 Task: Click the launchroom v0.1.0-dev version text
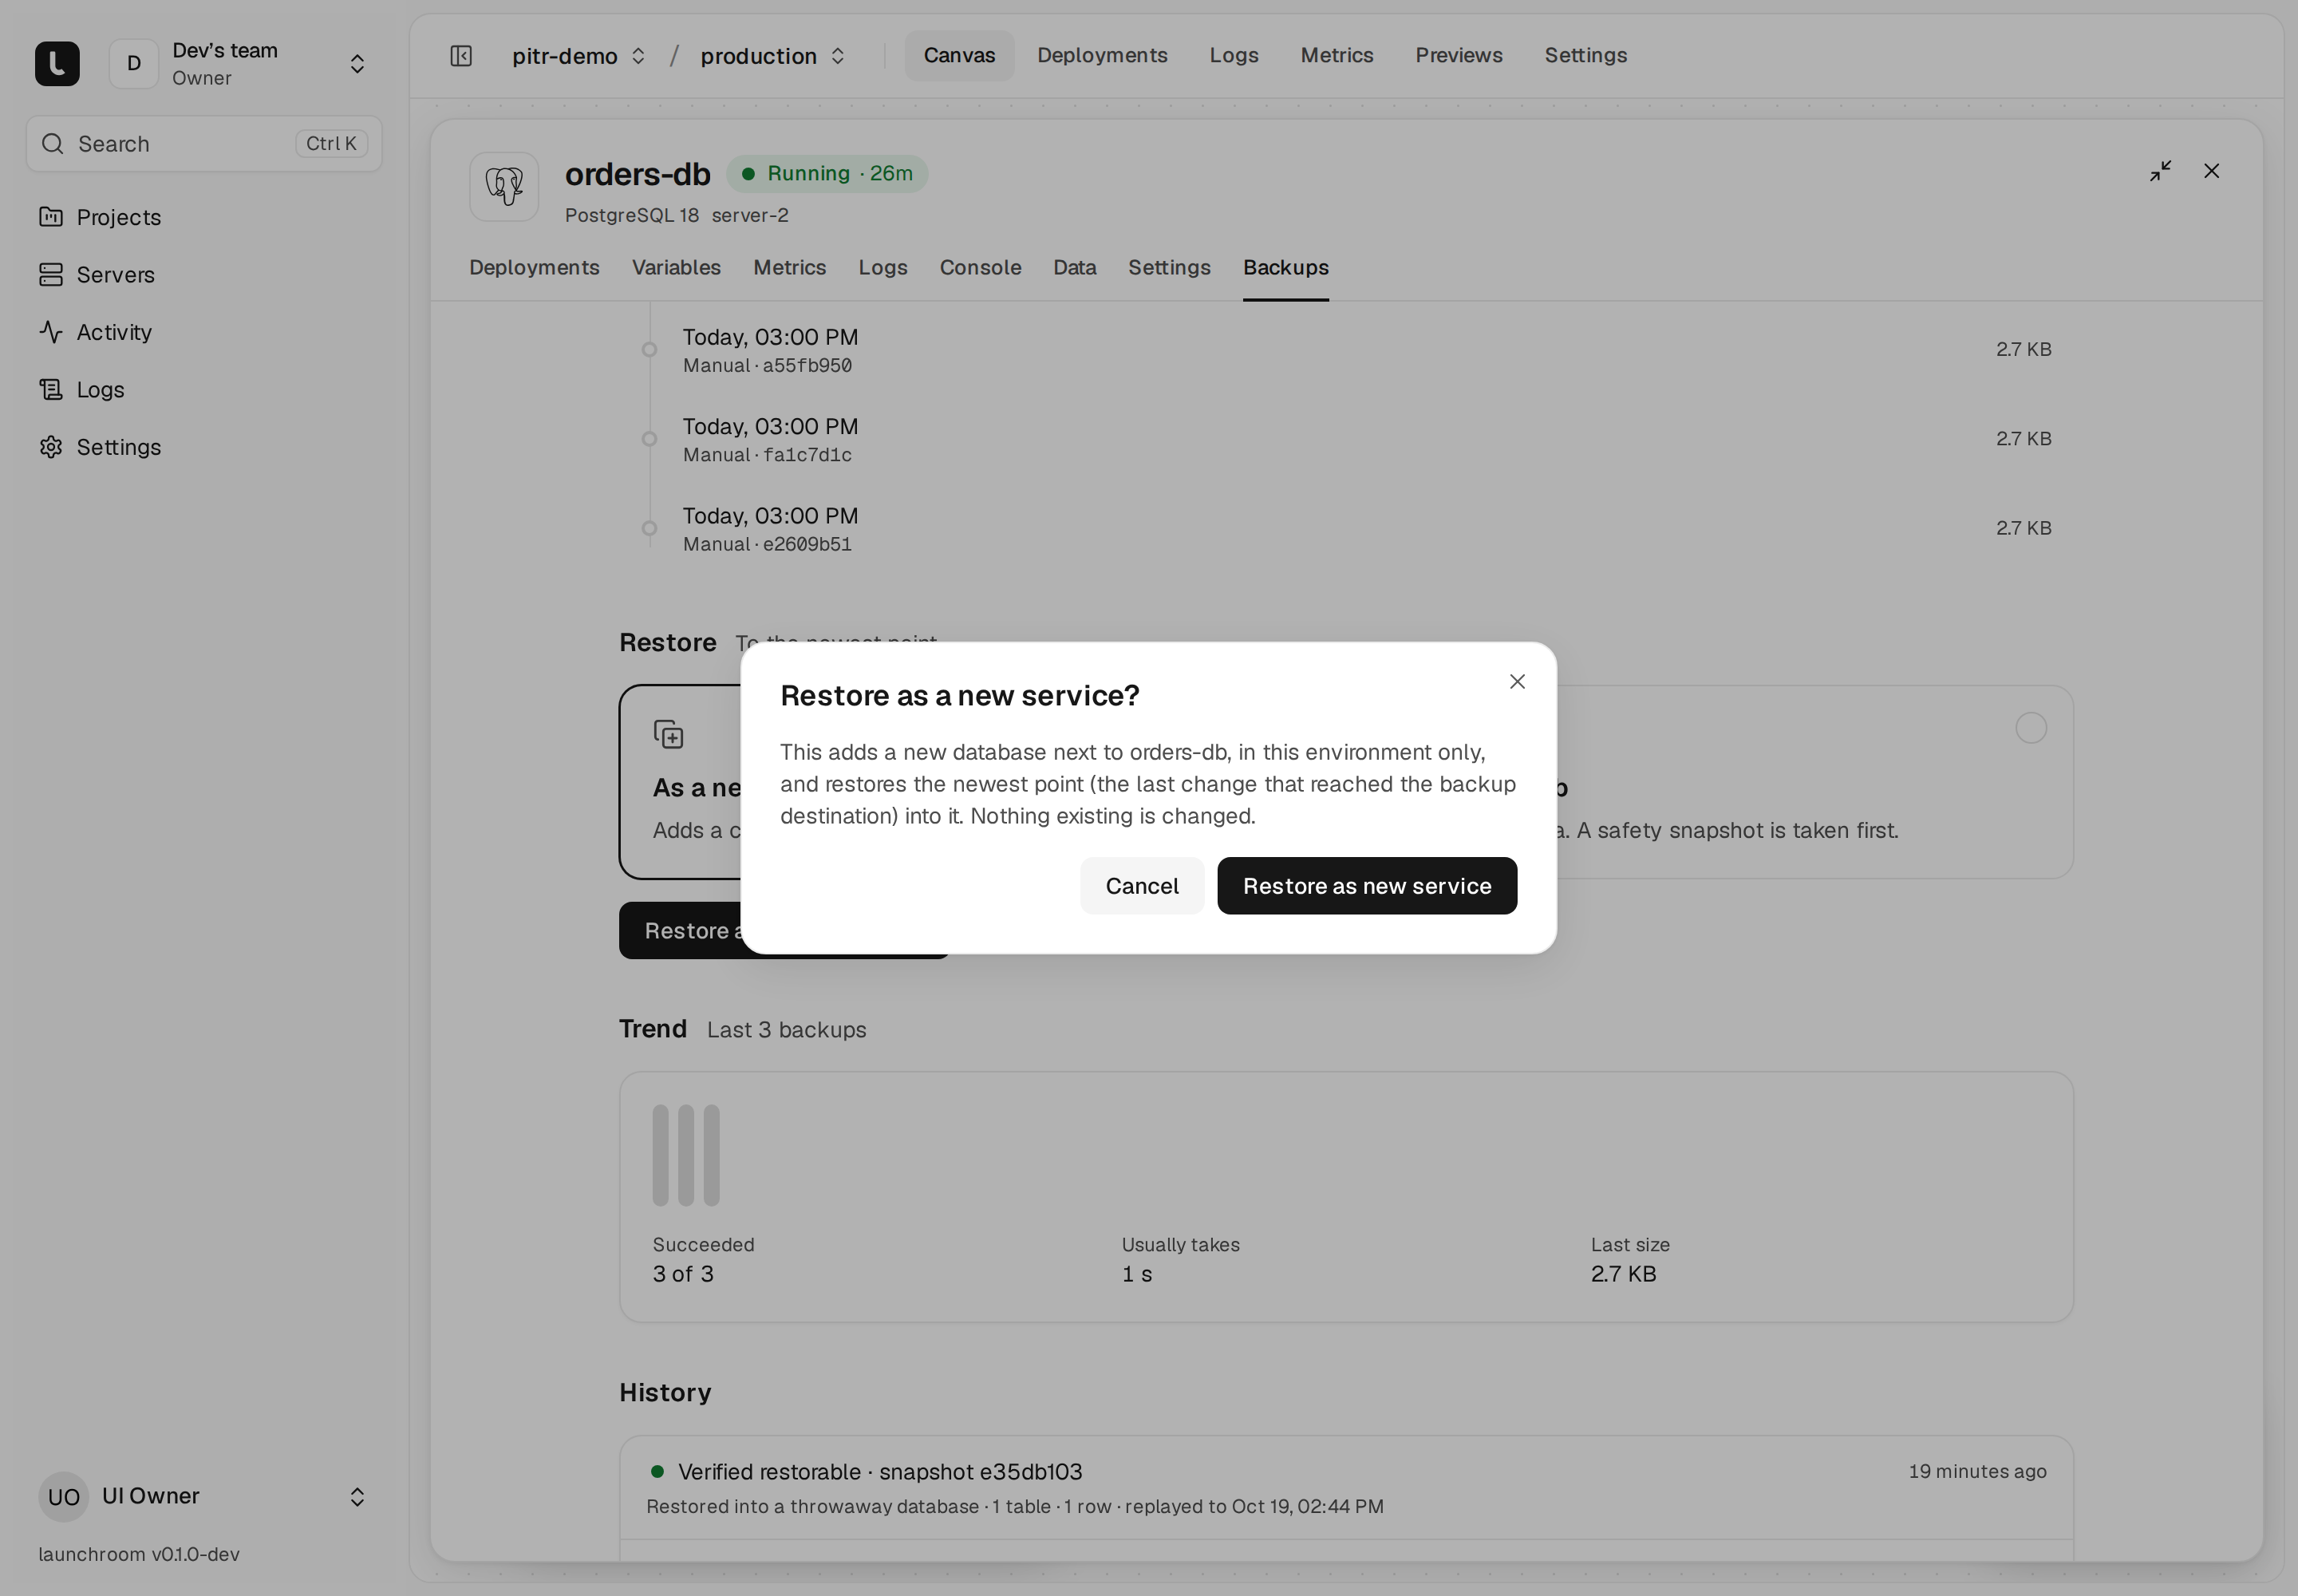point(139,1555)
